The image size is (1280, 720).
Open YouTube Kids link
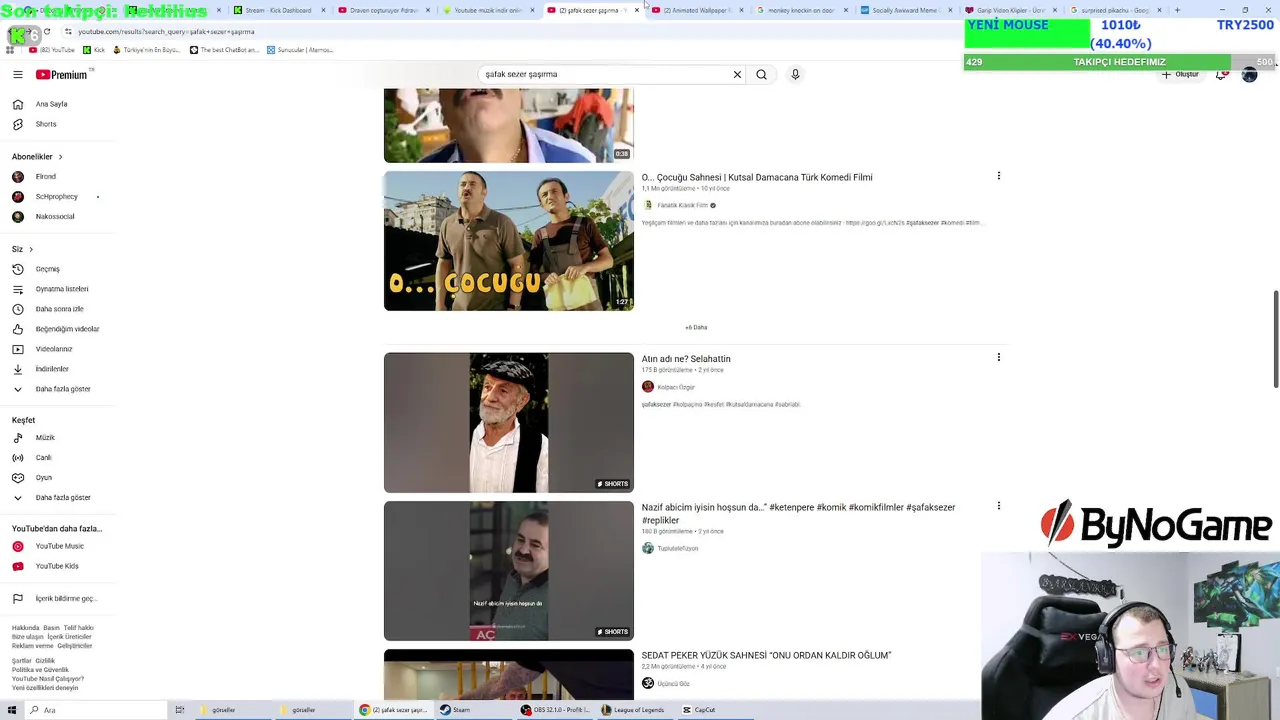click(57, 566)
